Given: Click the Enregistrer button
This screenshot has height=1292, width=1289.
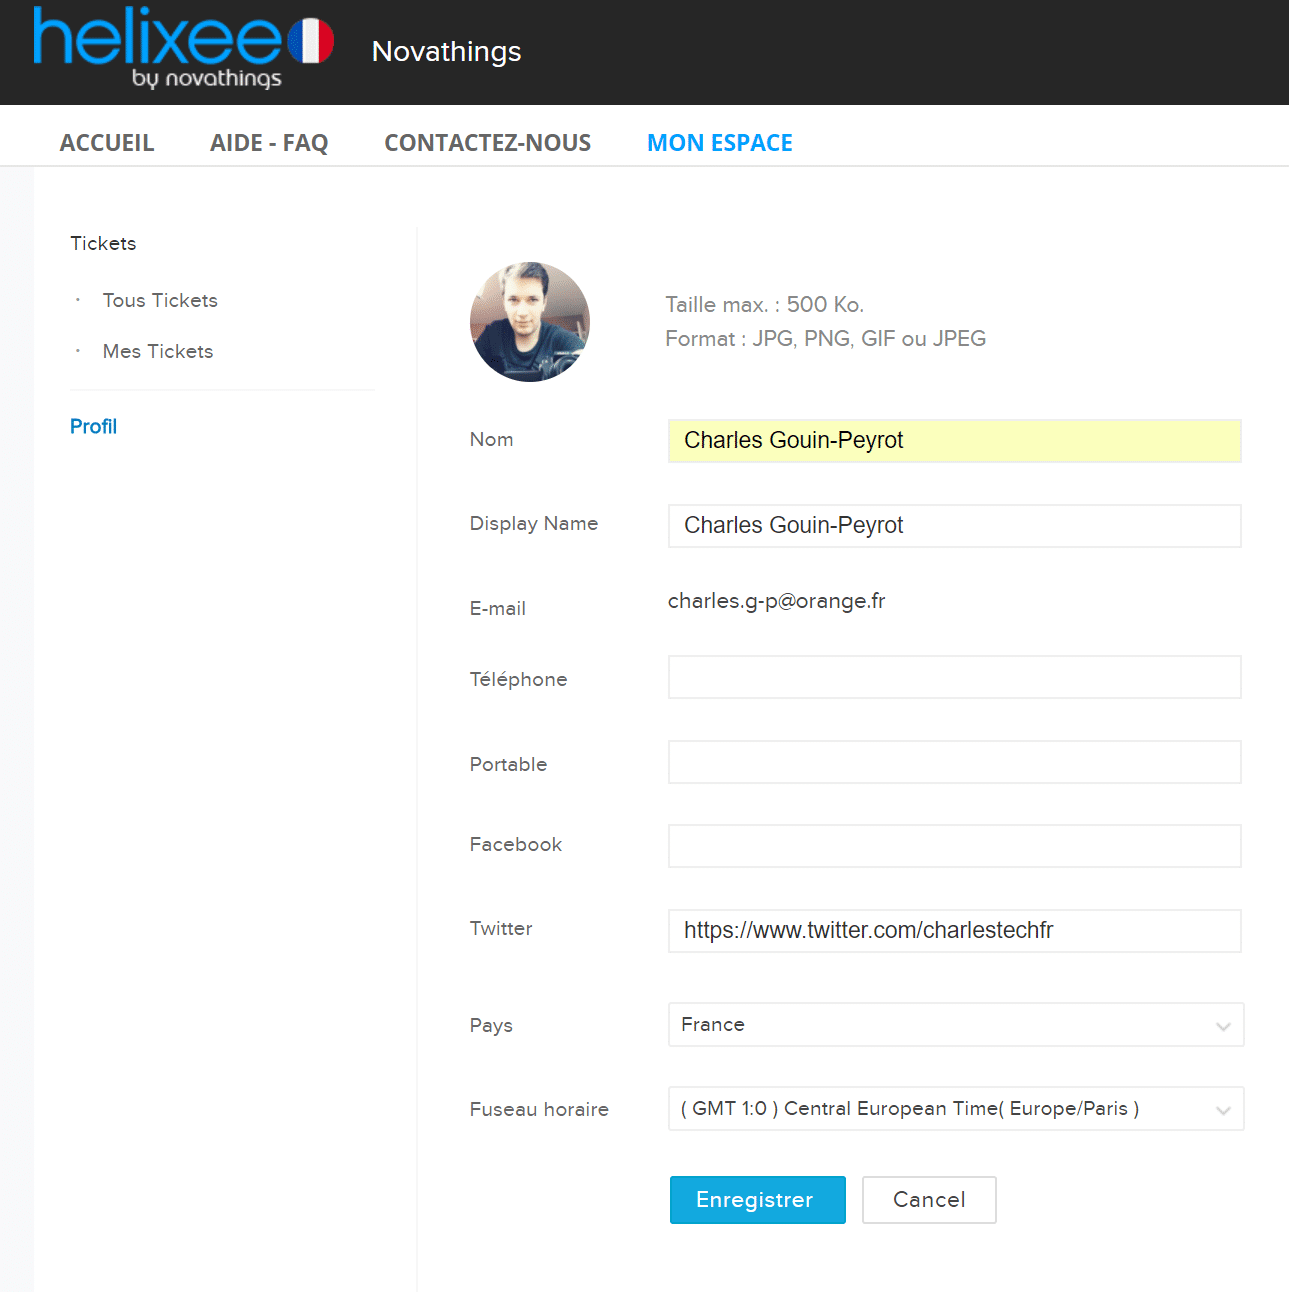Looking at the screenshot, I should [758, 1200].
